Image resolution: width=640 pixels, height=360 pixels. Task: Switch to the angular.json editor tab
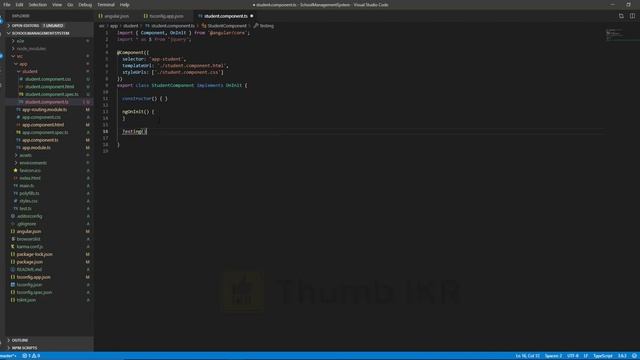point(116,16)
